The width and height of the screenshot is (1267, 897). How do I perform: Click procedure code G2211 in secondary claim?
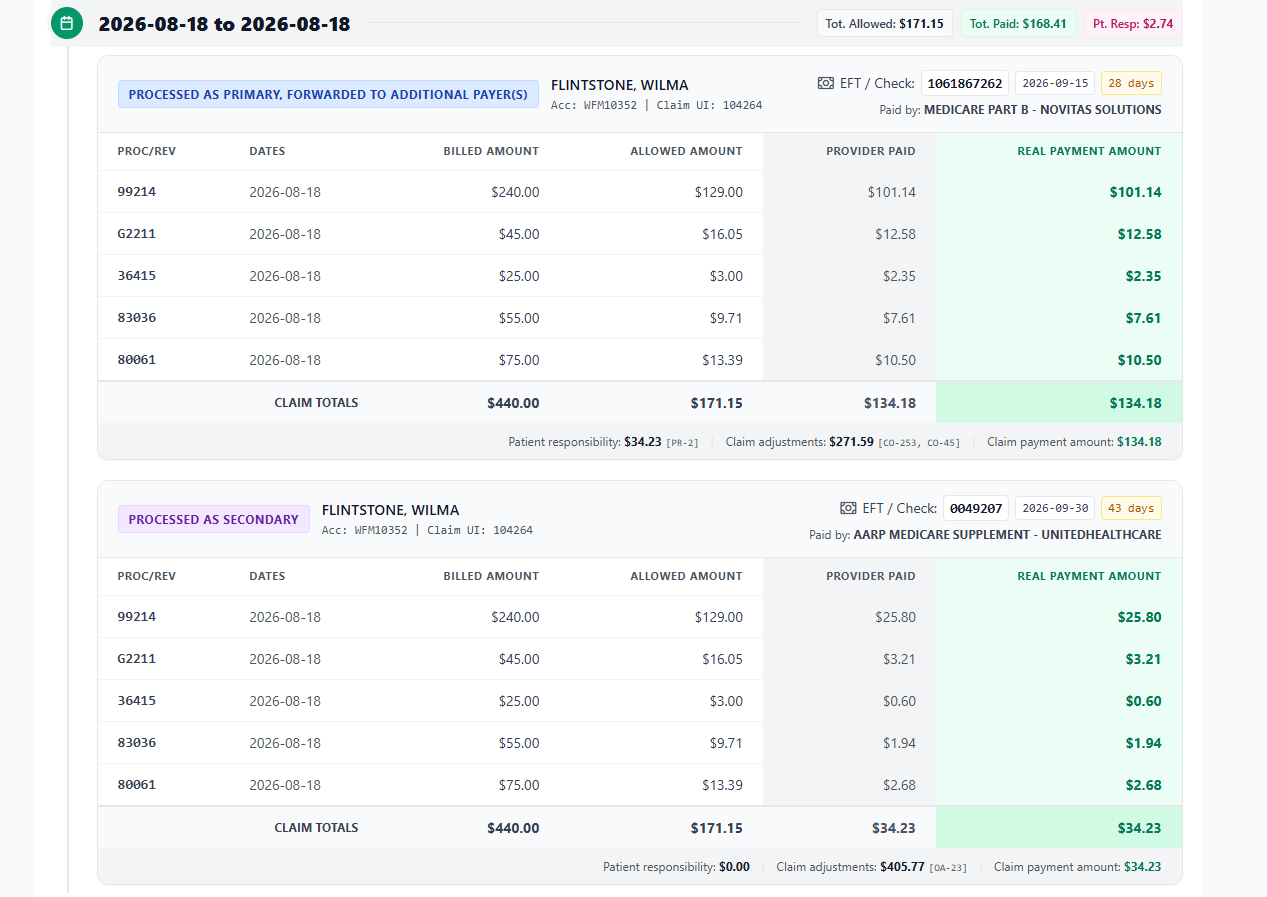click(137, 659)
